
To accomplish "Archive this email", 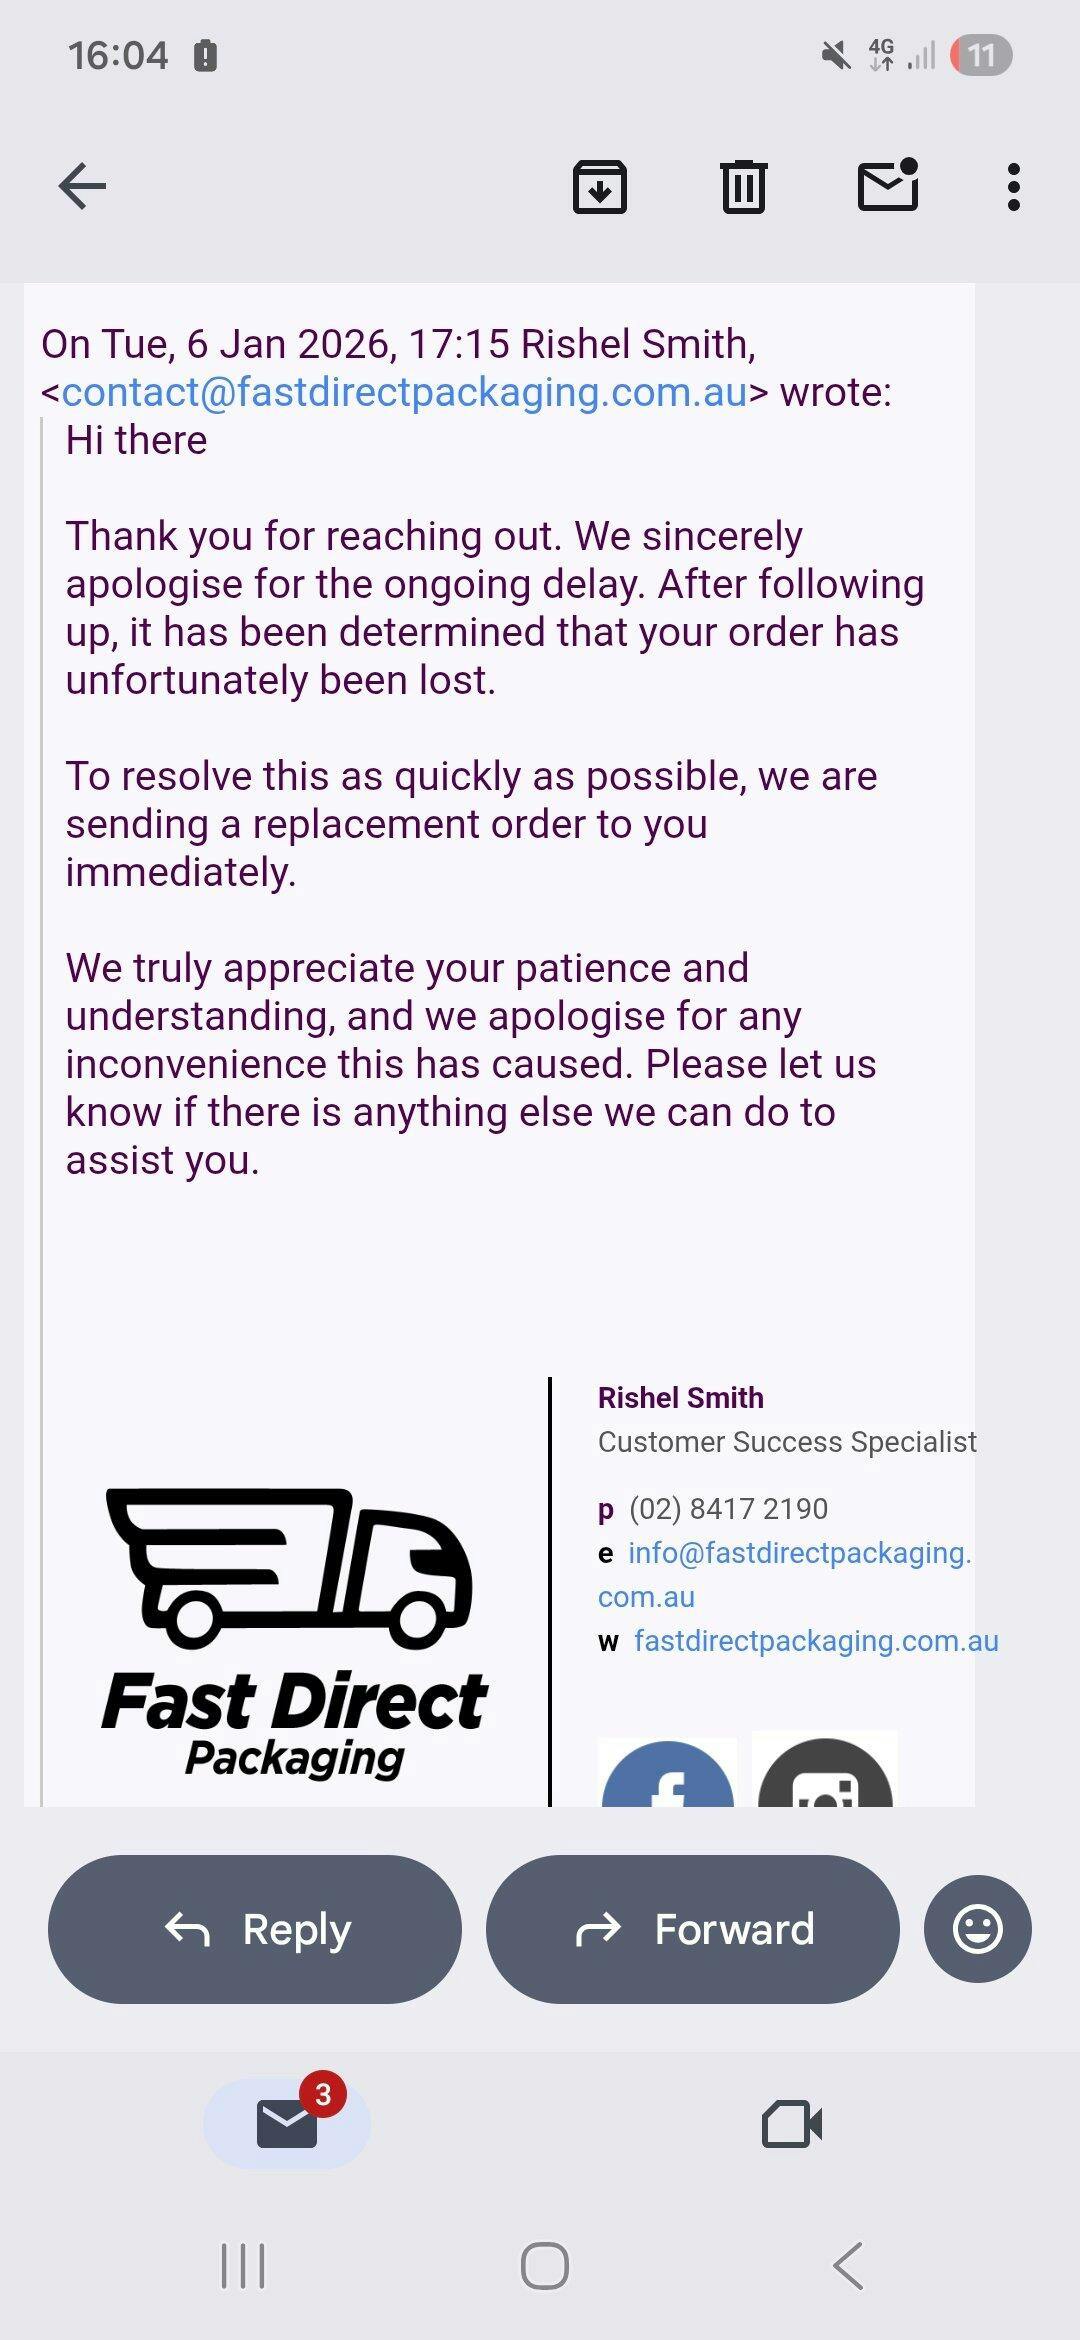I will 600,186.
